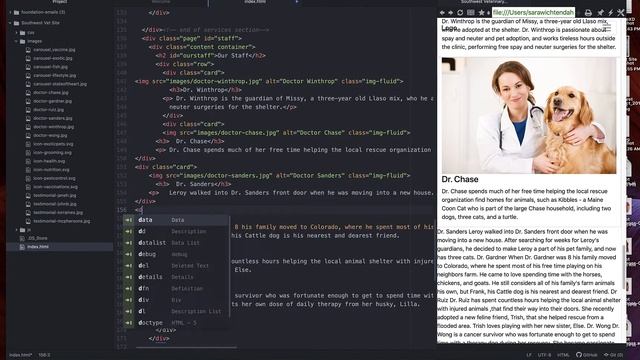Open doctor-gardner.jpg in the tree
This screenshot has width=640, height=360.
[x=52, y=101]
